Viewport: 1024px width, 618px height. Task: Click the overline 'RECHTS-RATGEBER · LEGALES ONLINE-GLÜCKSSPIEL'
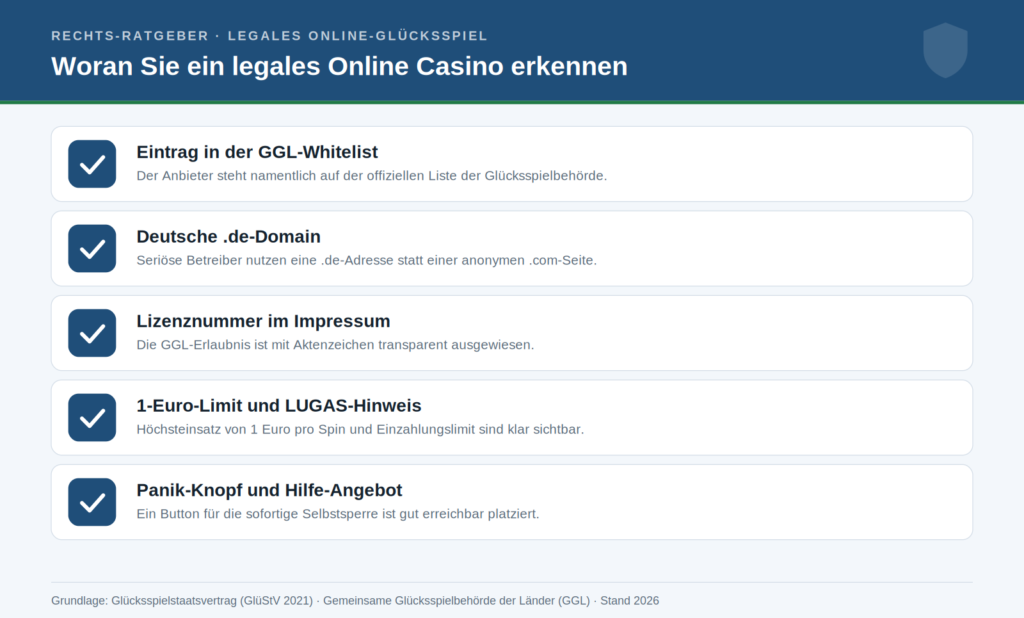point(269,36)
